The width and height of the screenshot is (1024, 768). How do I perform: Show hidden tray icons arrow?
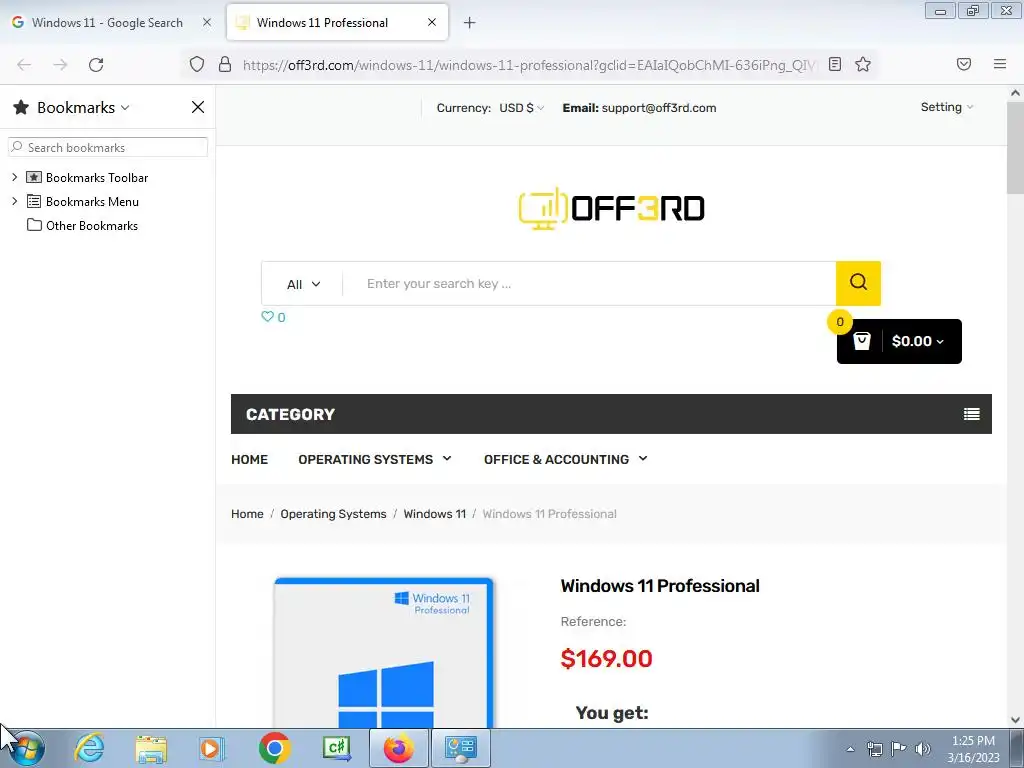click(x=850, y=749)
